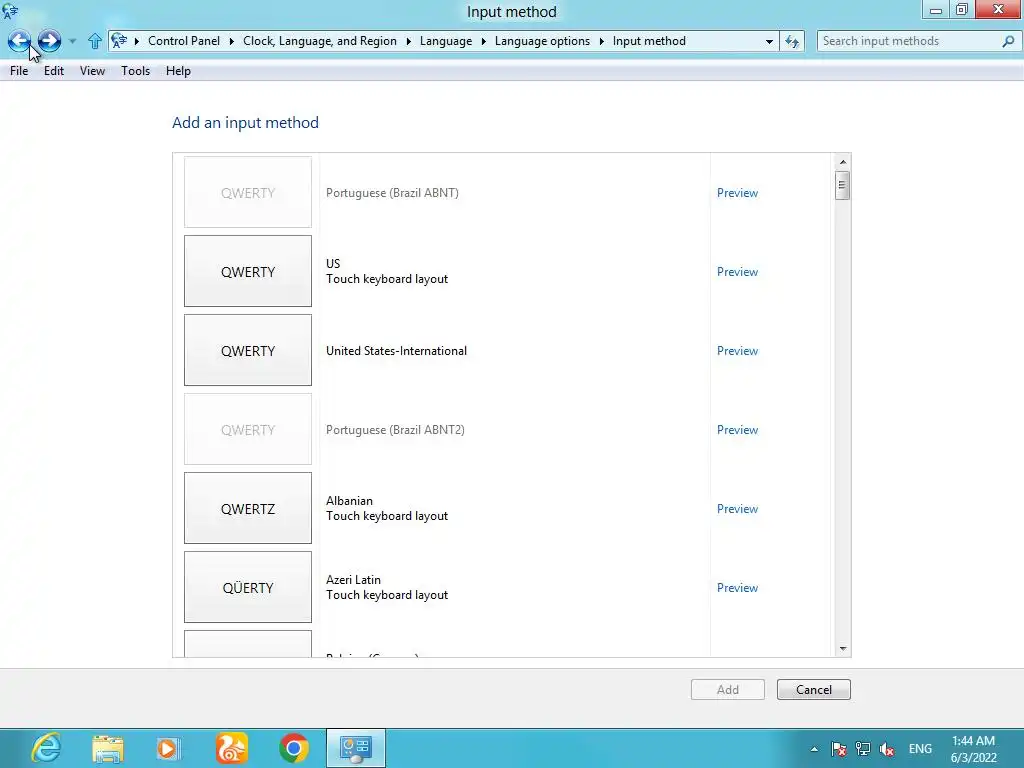Open the ENG input language indicator
Image resolution: width=1024 pixels, height=768 pixels.
click(920, 749)
